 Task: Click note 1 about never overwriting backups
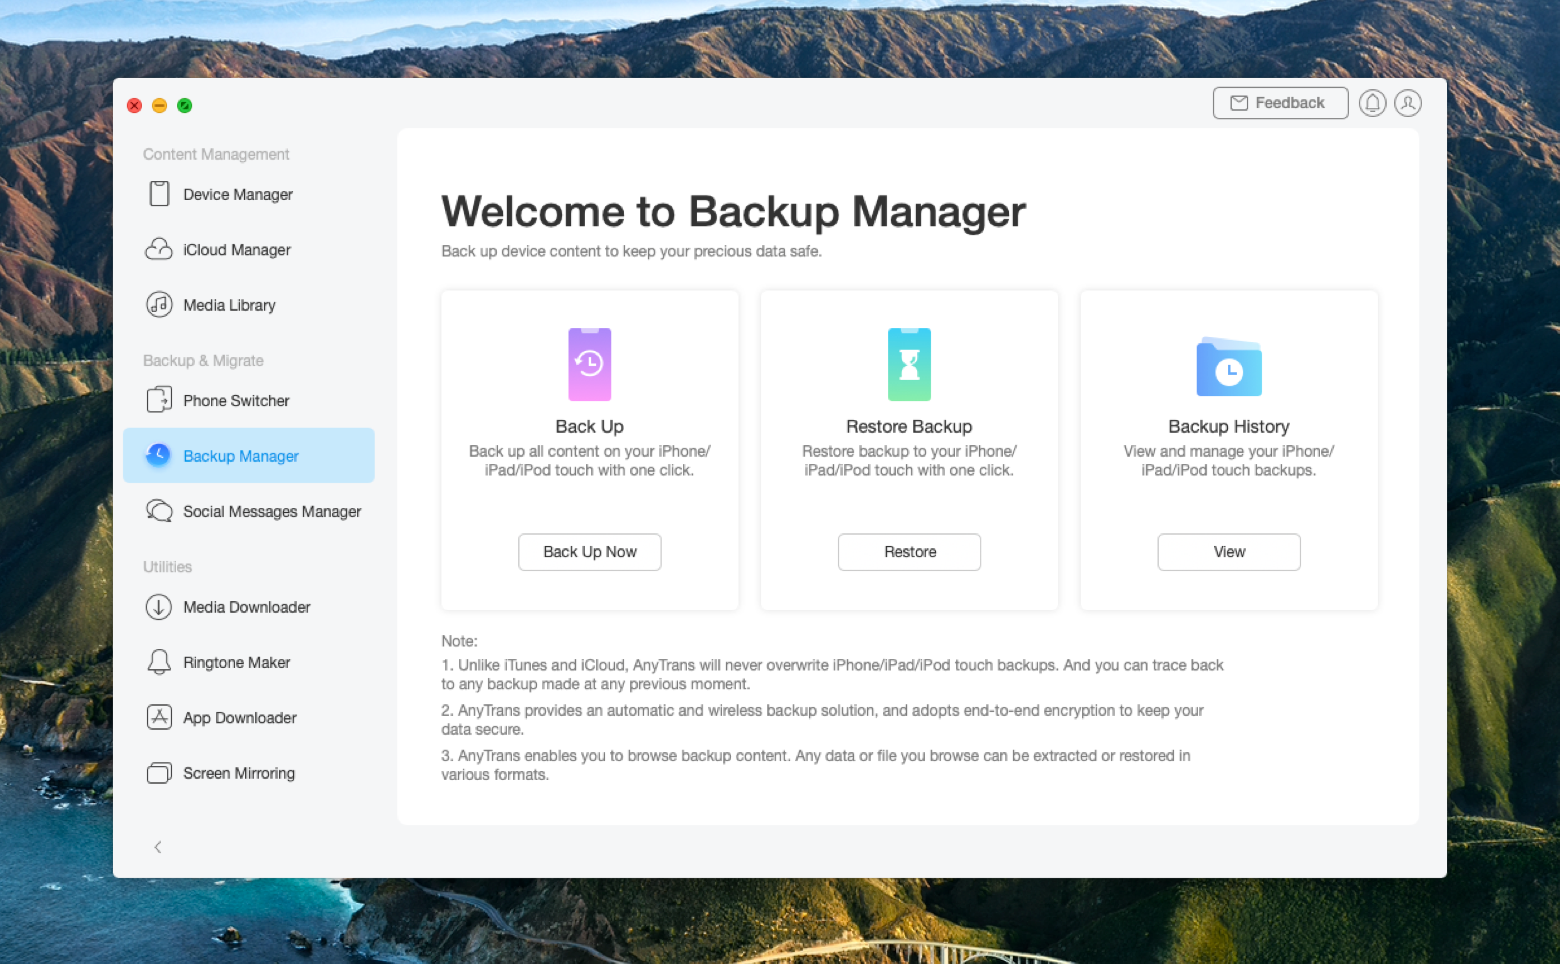click(x=832, y=675)
